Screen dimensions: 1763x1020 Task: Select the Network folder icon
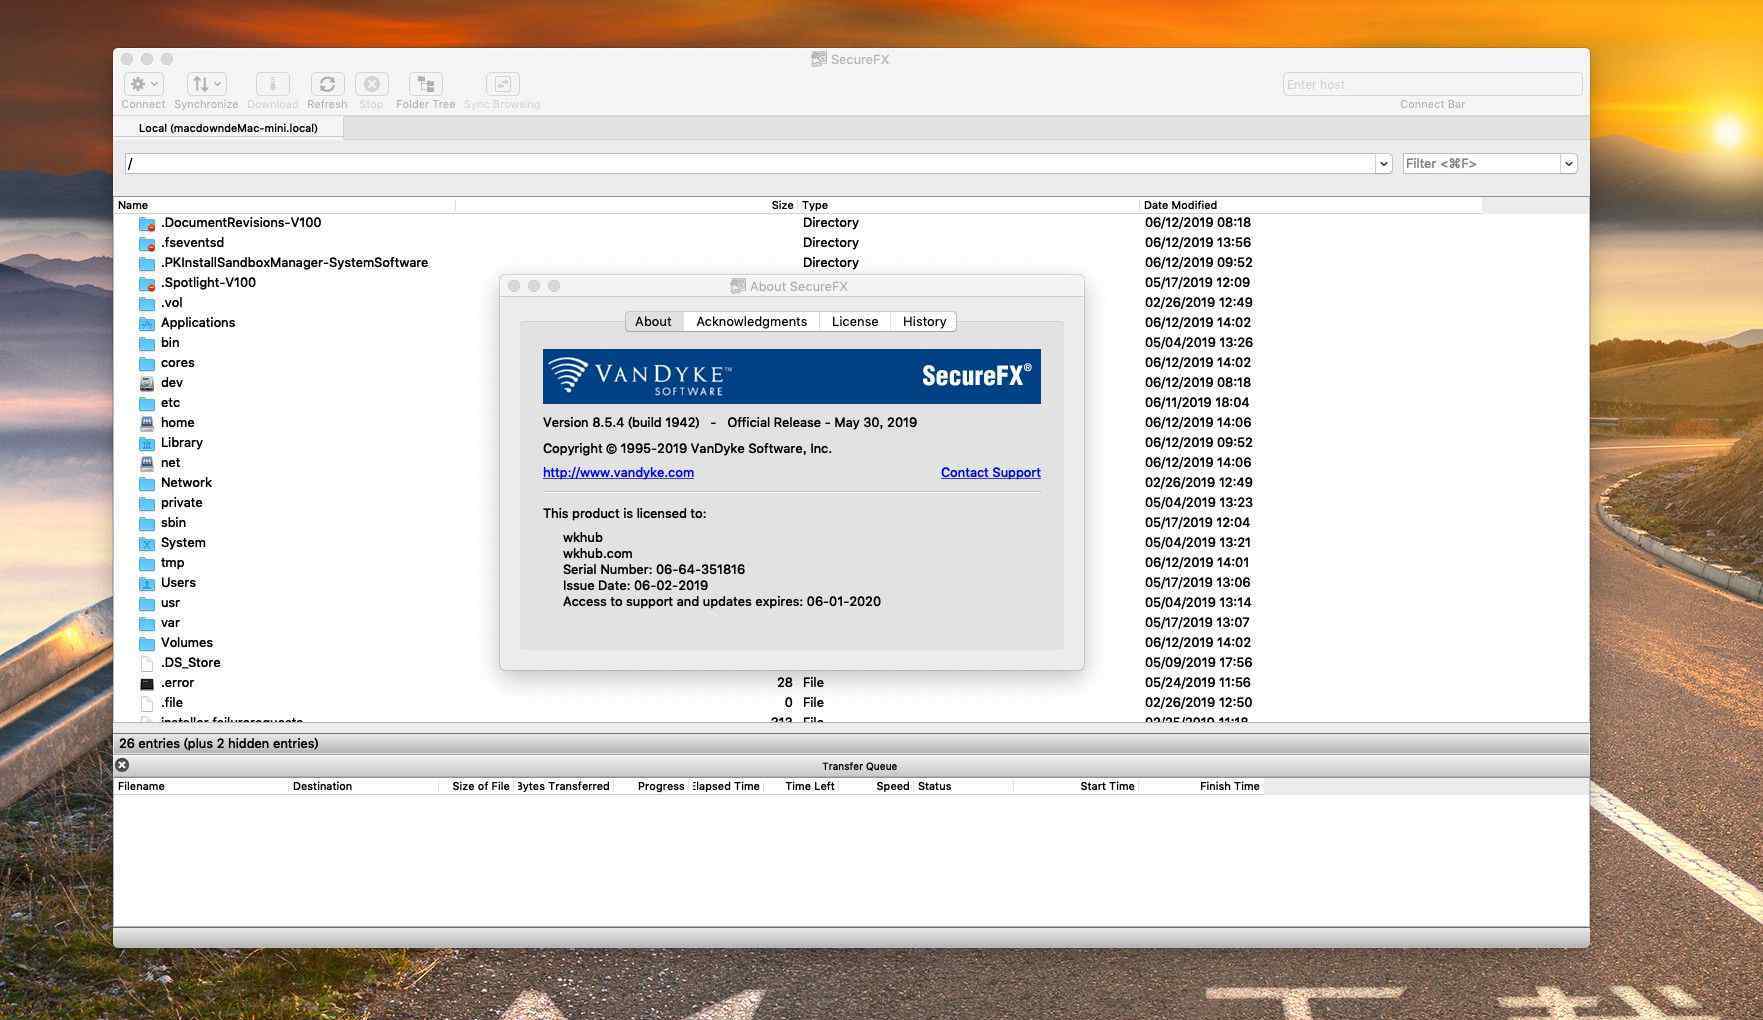pos(147,483)
